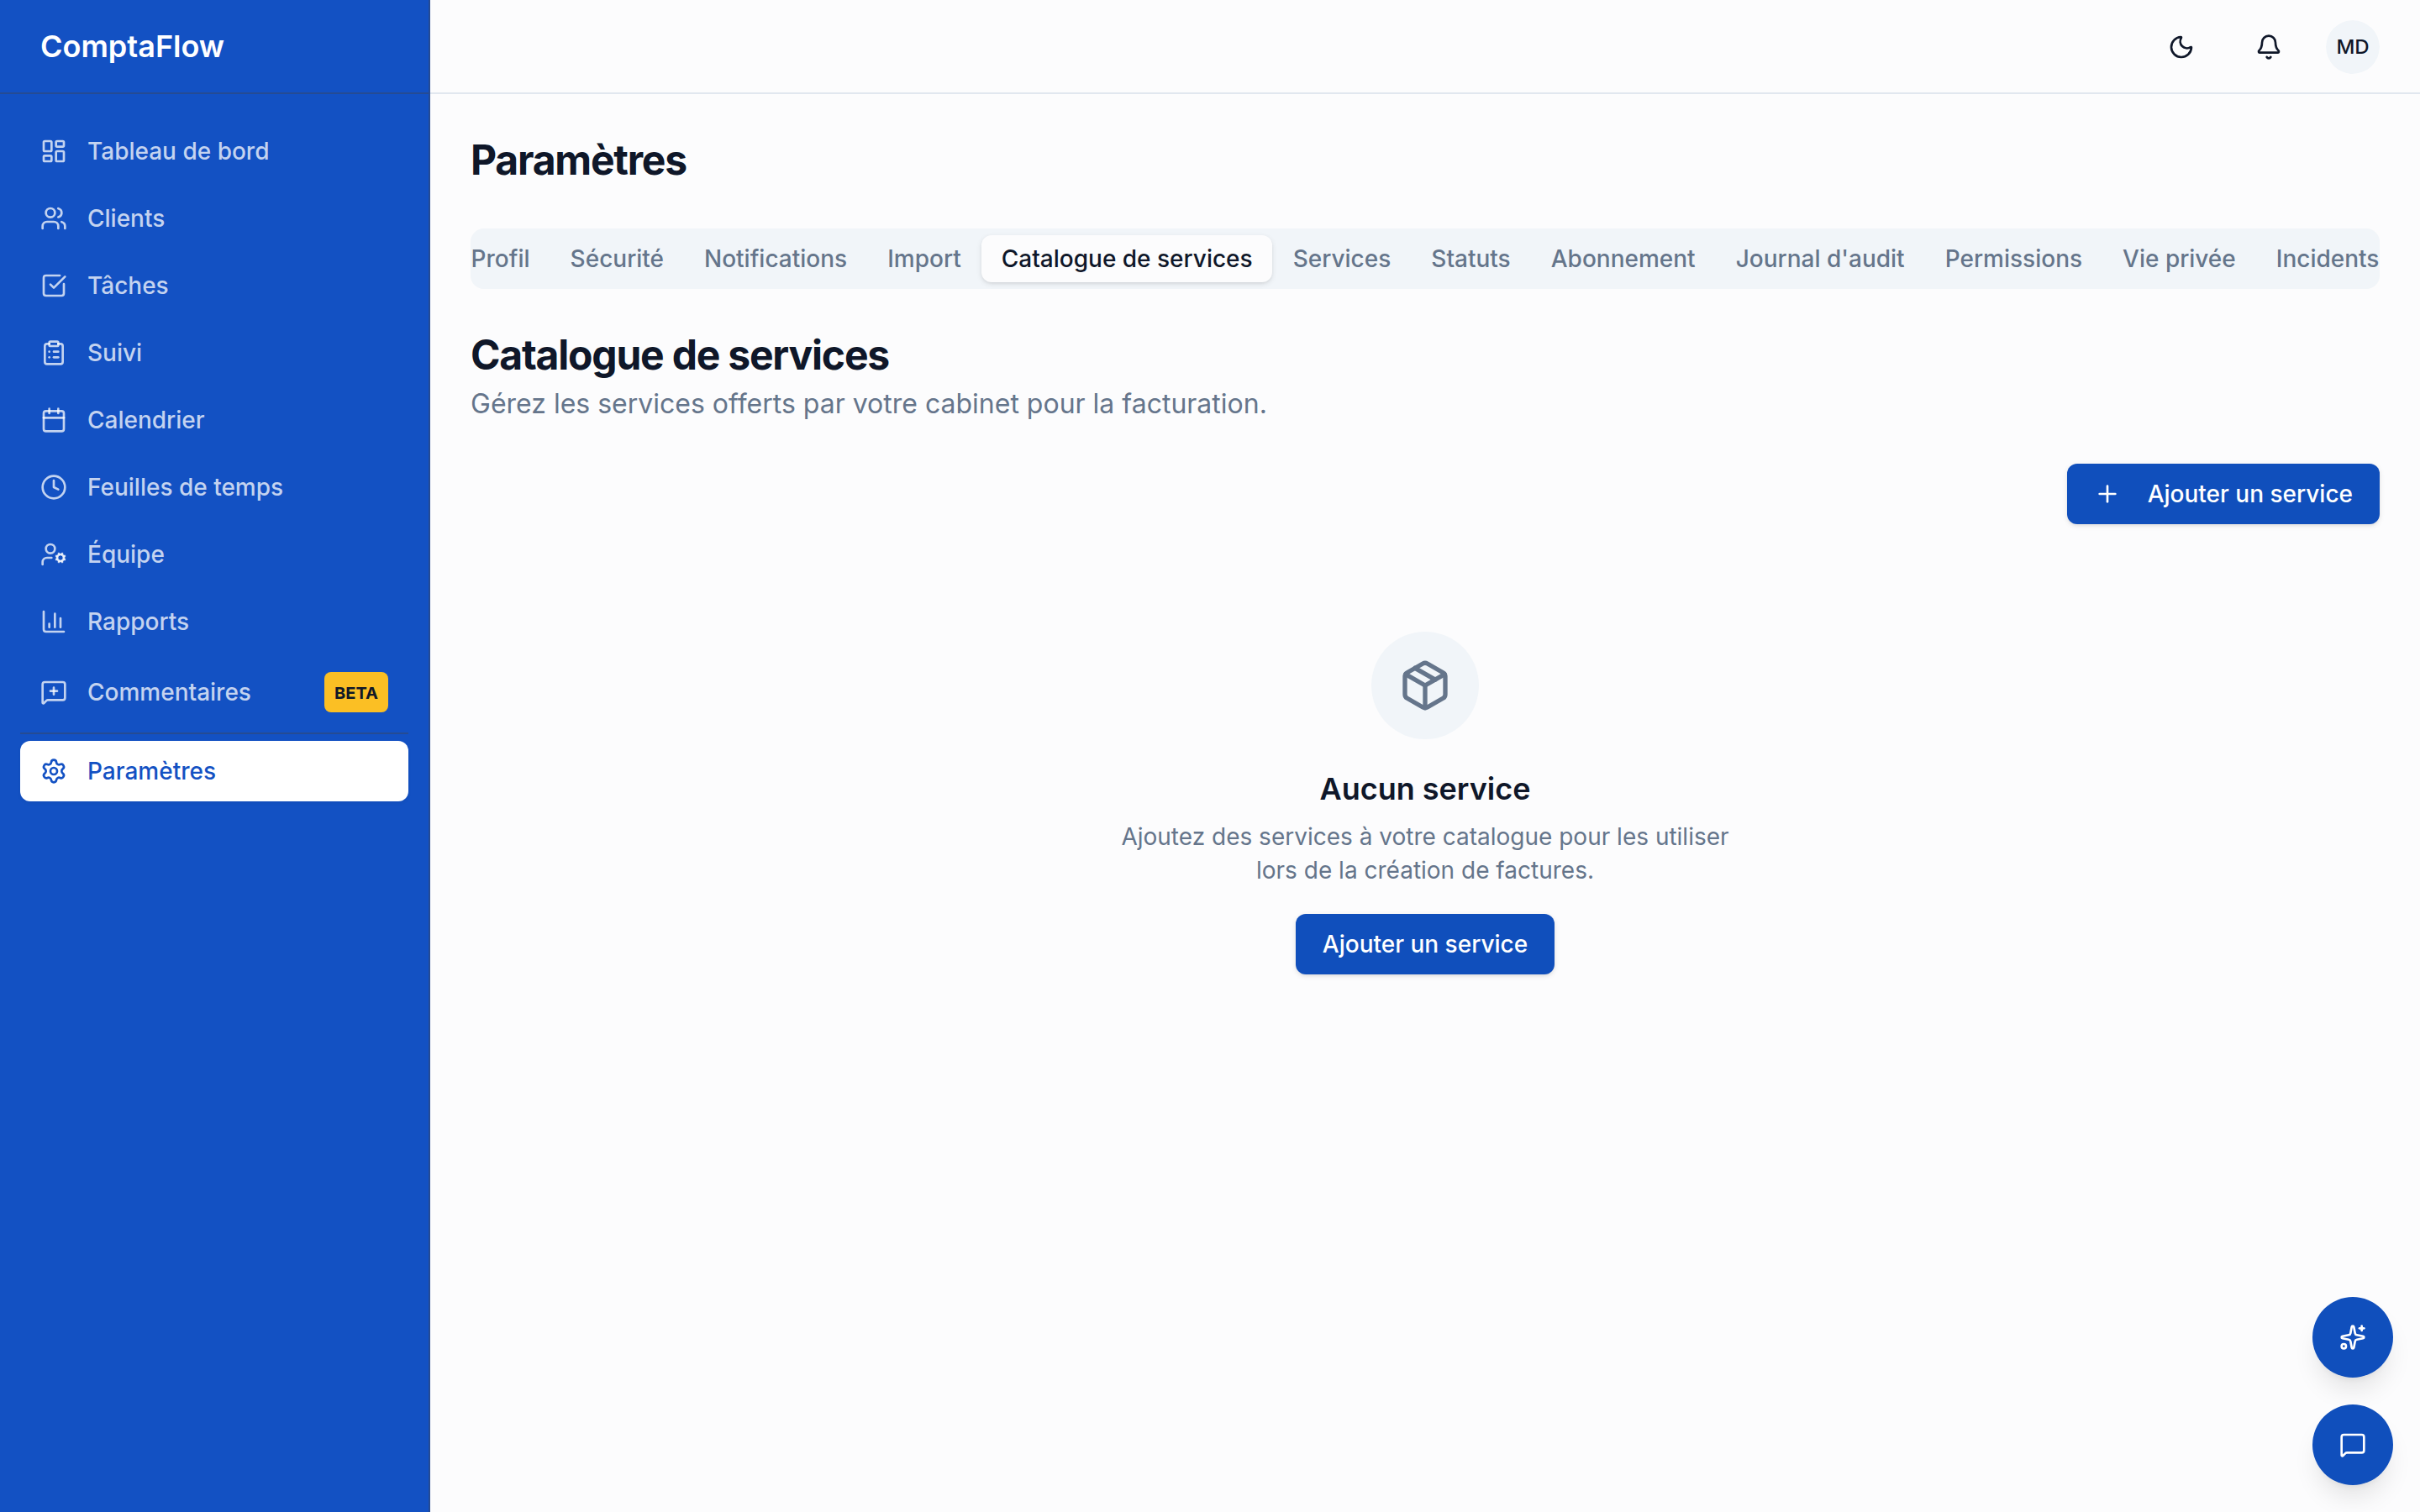2420x1512 pixels.
Task: Select the Incidents tab
Action: (x=2326, y=259)
